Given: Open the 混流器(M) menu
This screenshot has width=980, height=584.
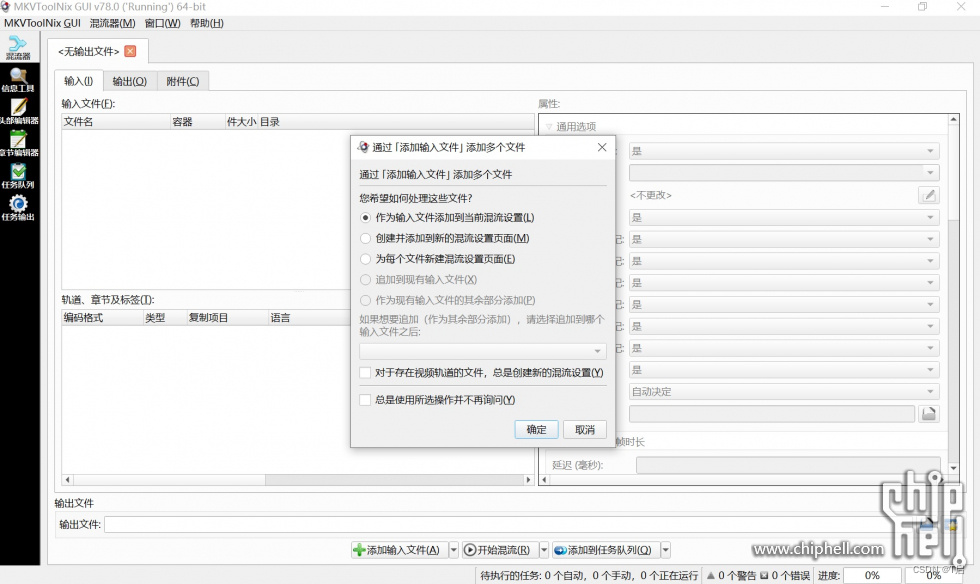Looking at the screenshot, I should tap(112, 23).
